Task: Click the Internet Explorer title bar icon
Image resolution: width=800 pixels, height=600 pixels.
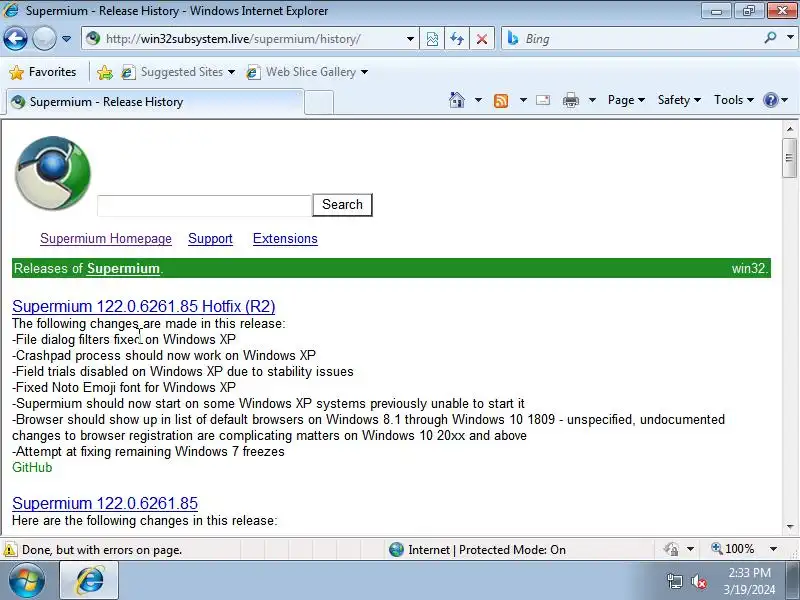Action: pos(11,10)
